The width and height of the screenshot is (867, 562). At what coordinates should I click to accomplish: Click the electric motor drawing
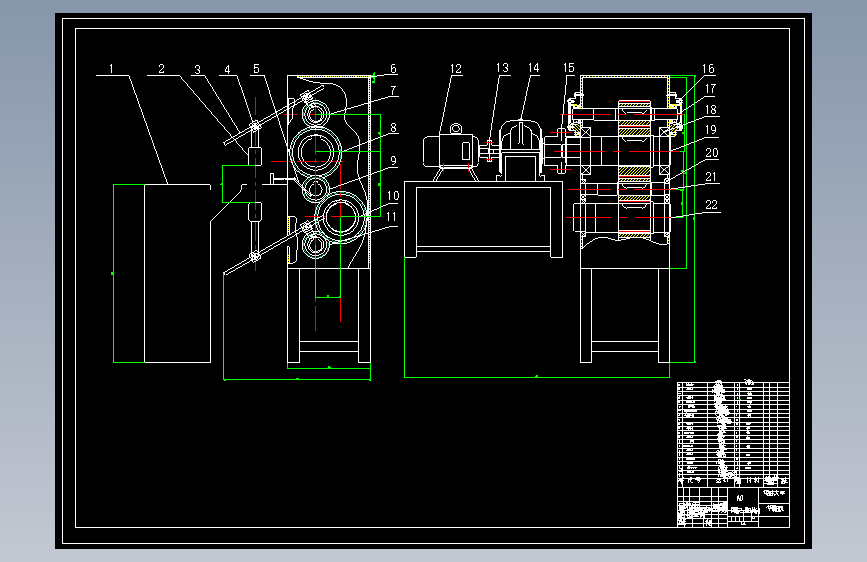(x=451, y=152)
